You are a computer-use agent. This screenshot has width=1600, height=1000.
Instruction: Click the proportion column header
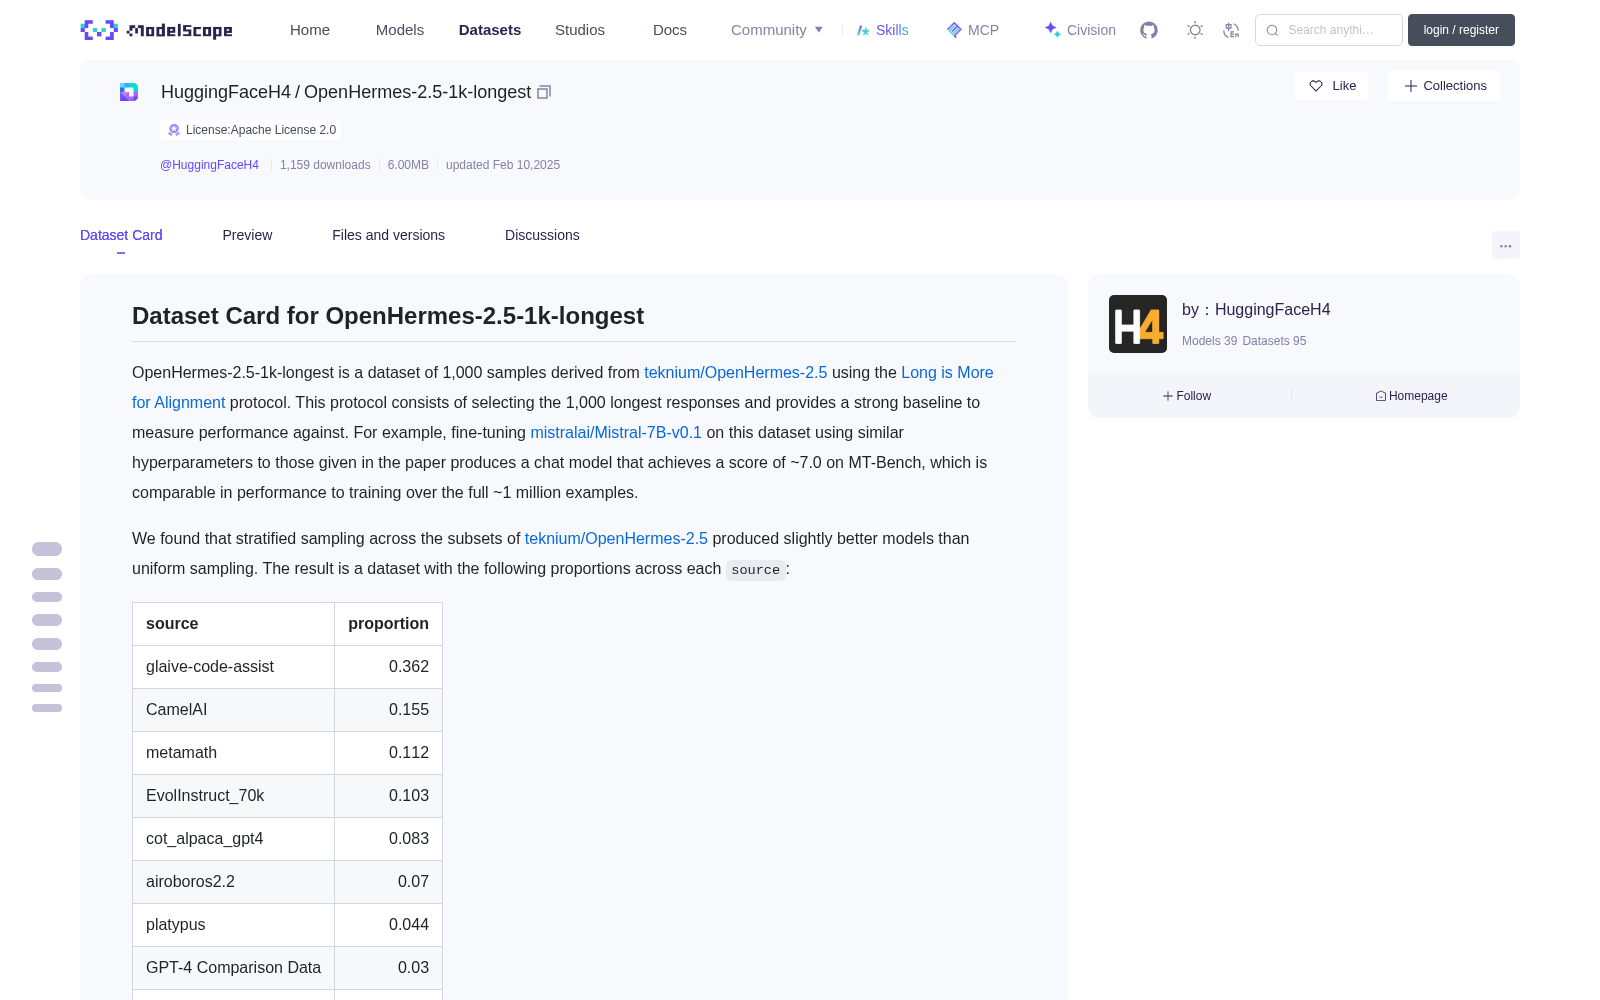[388, 624]
